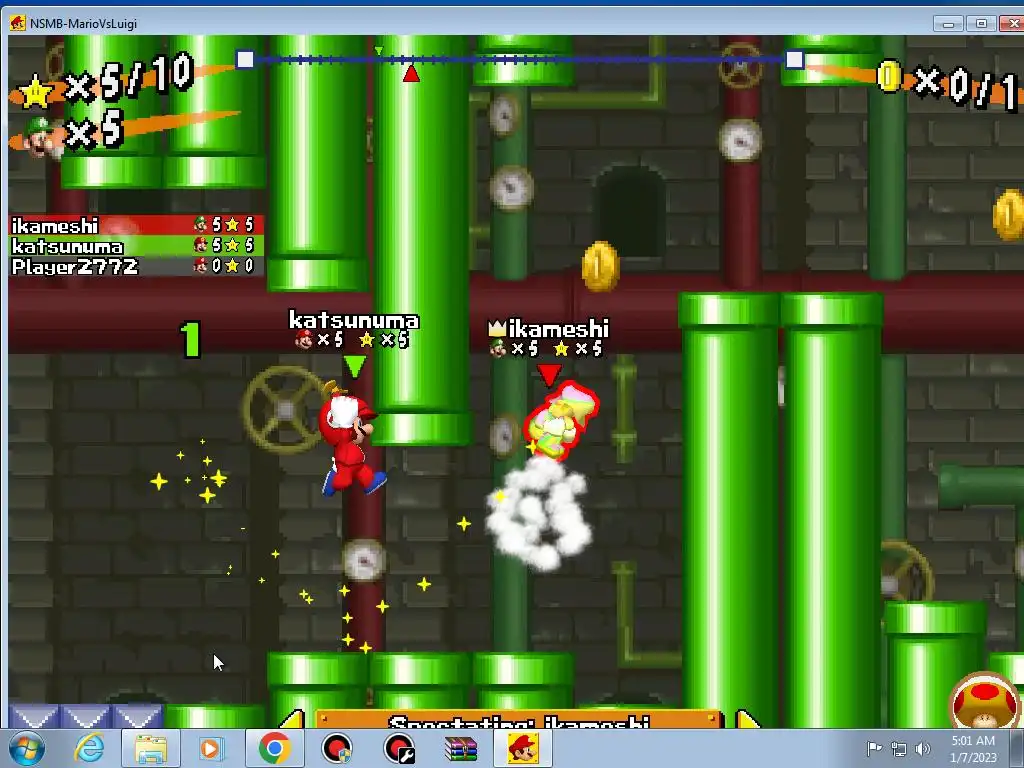Click the red triangle marker on level track

point(411,72)
